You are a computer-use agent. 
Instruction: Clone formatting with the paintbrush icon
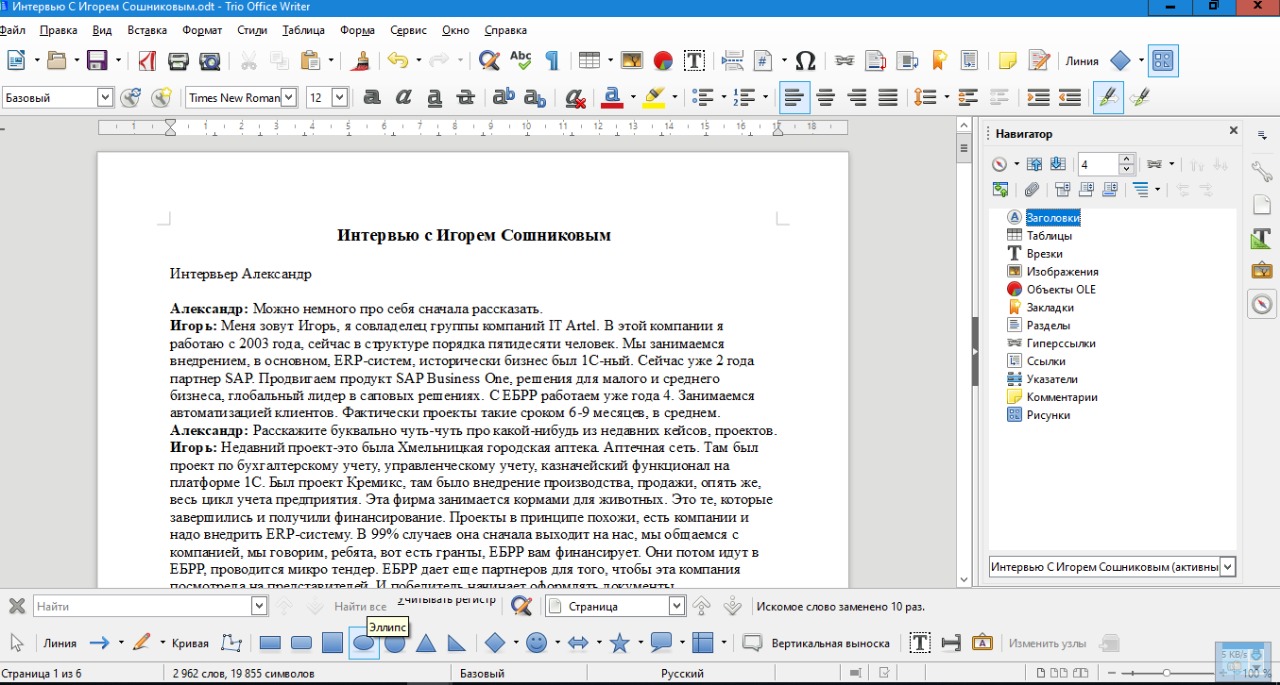click(361, 61)
